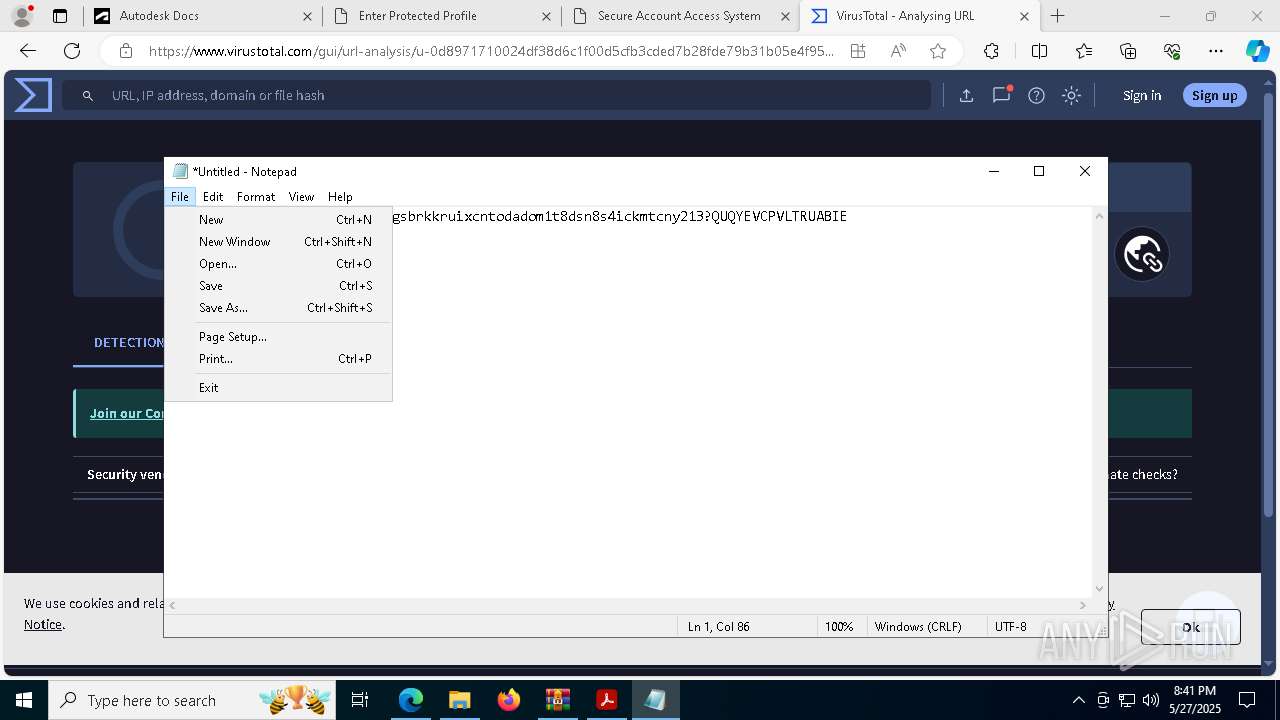Open WinRAR from taskbar
This screenshot has height=720, width=1280.
click(557, 700)
